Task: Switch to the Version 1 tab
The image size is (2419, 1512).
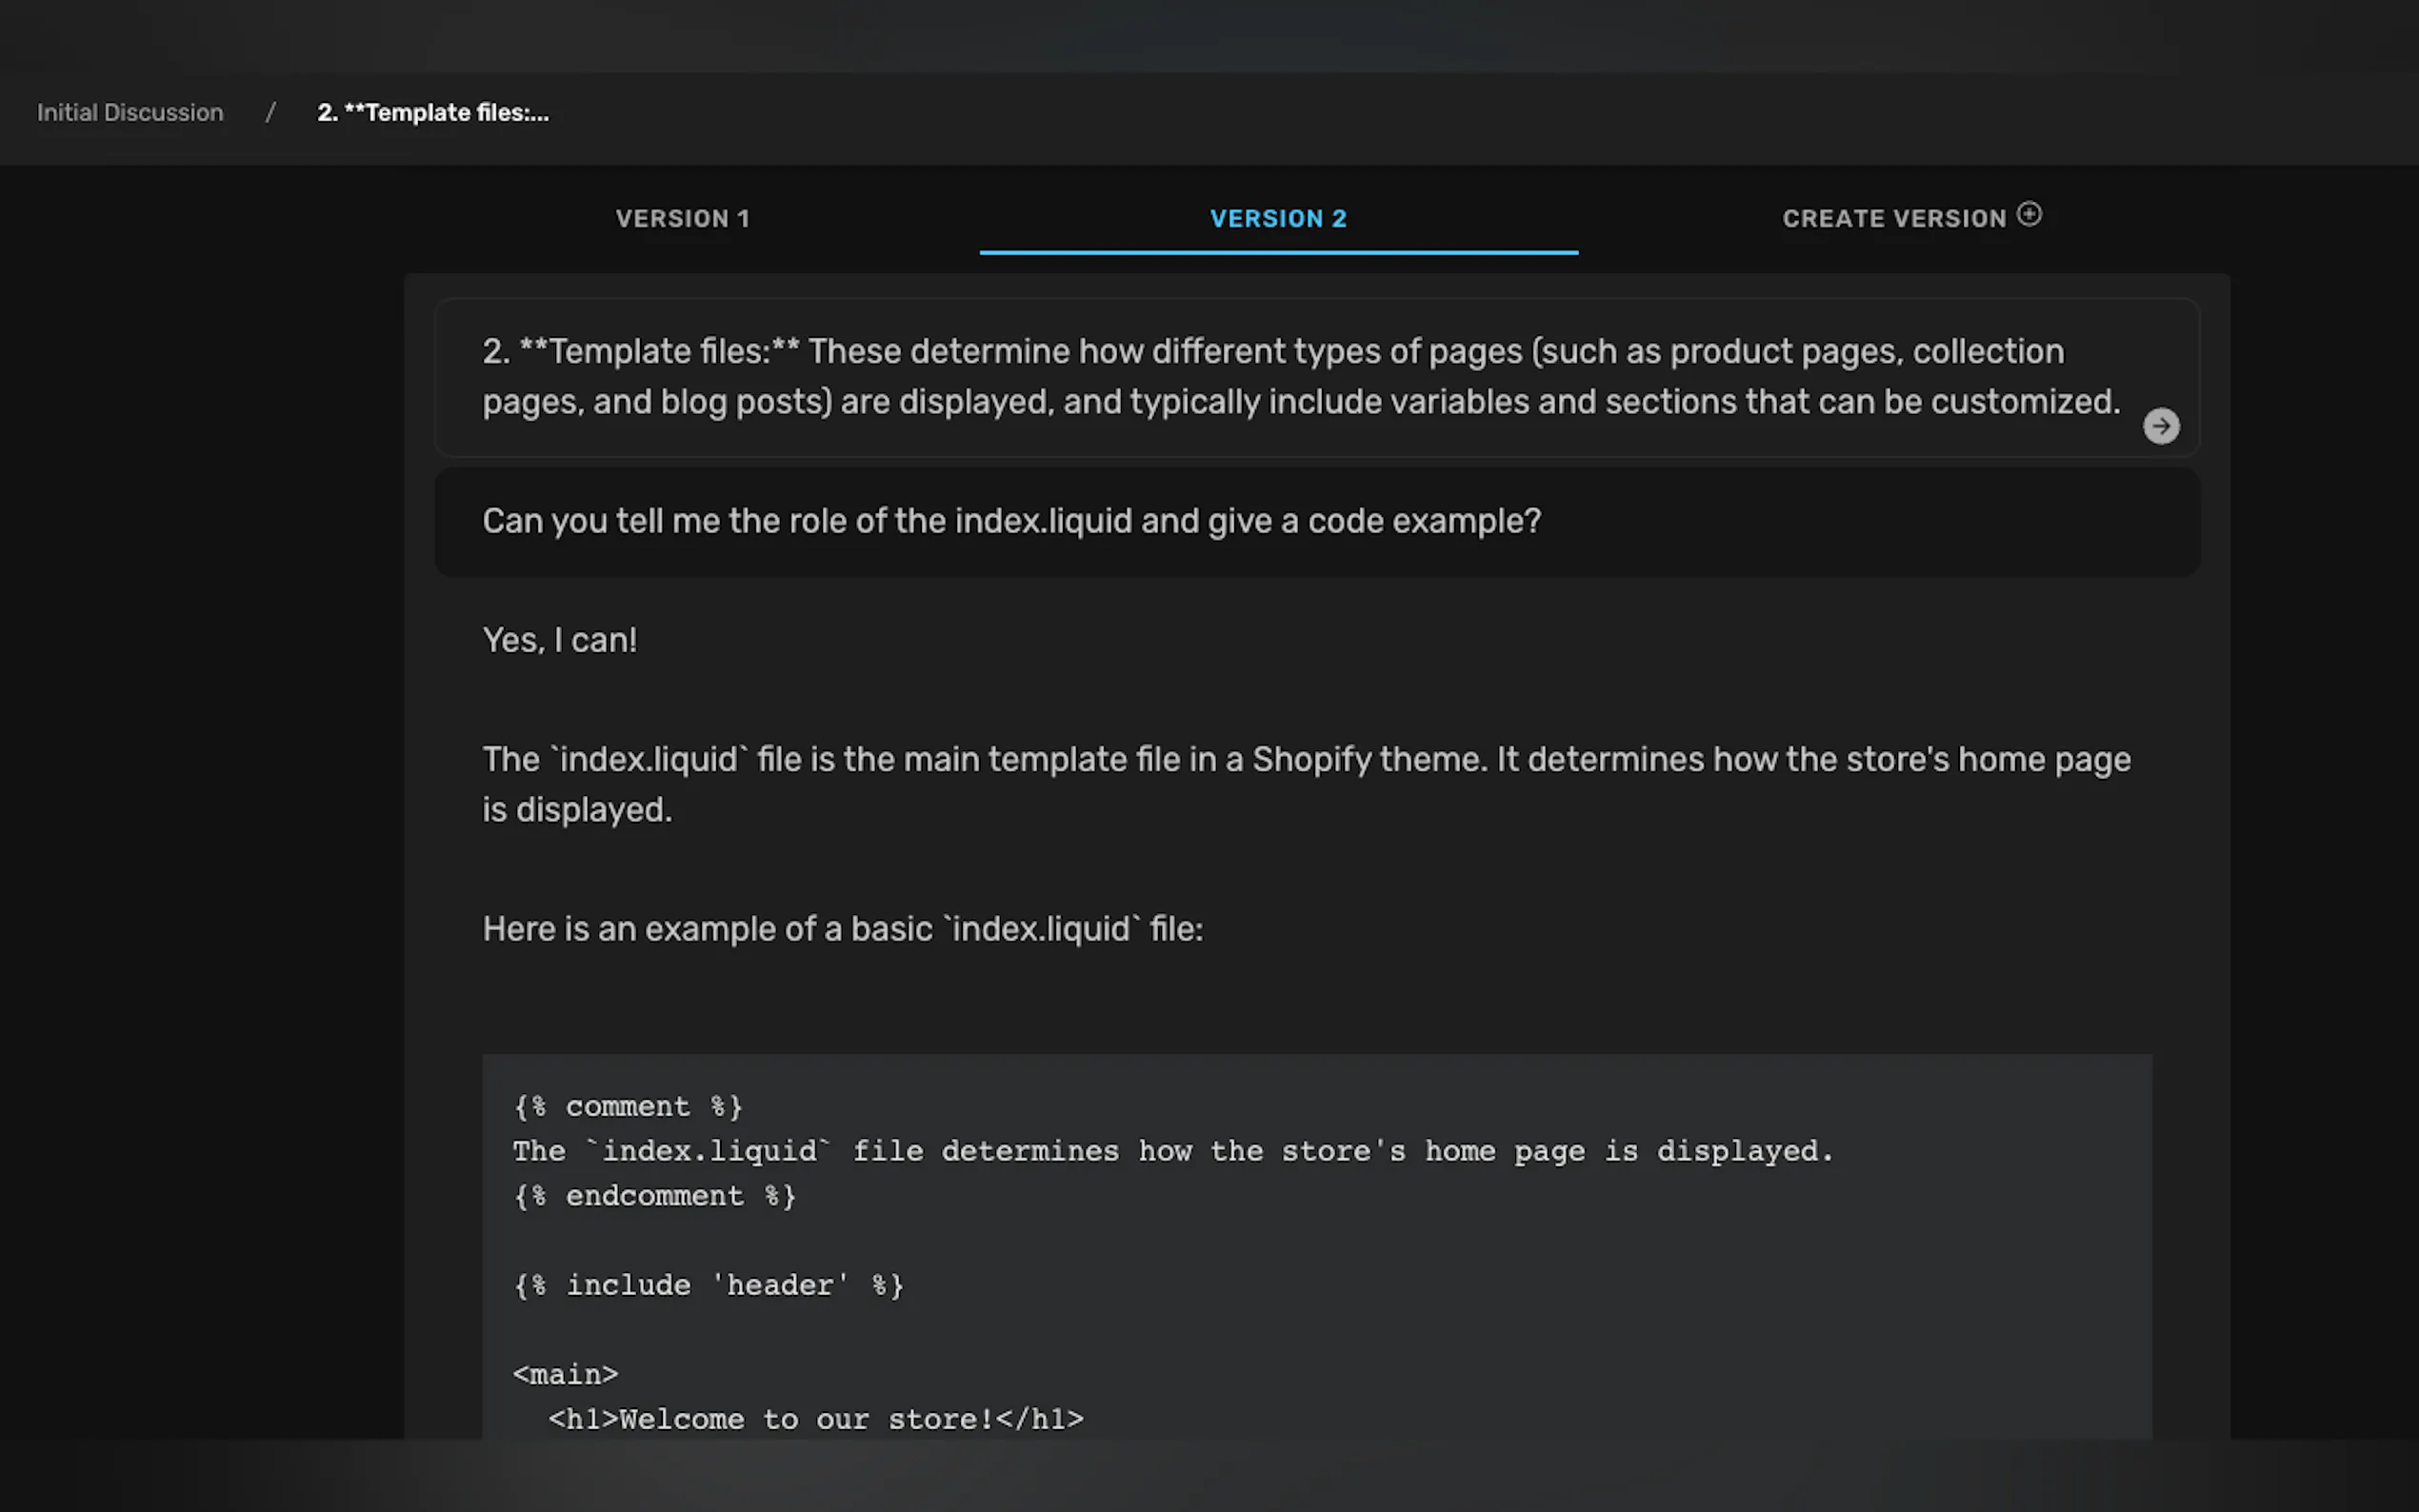Action: pos(682,219)
